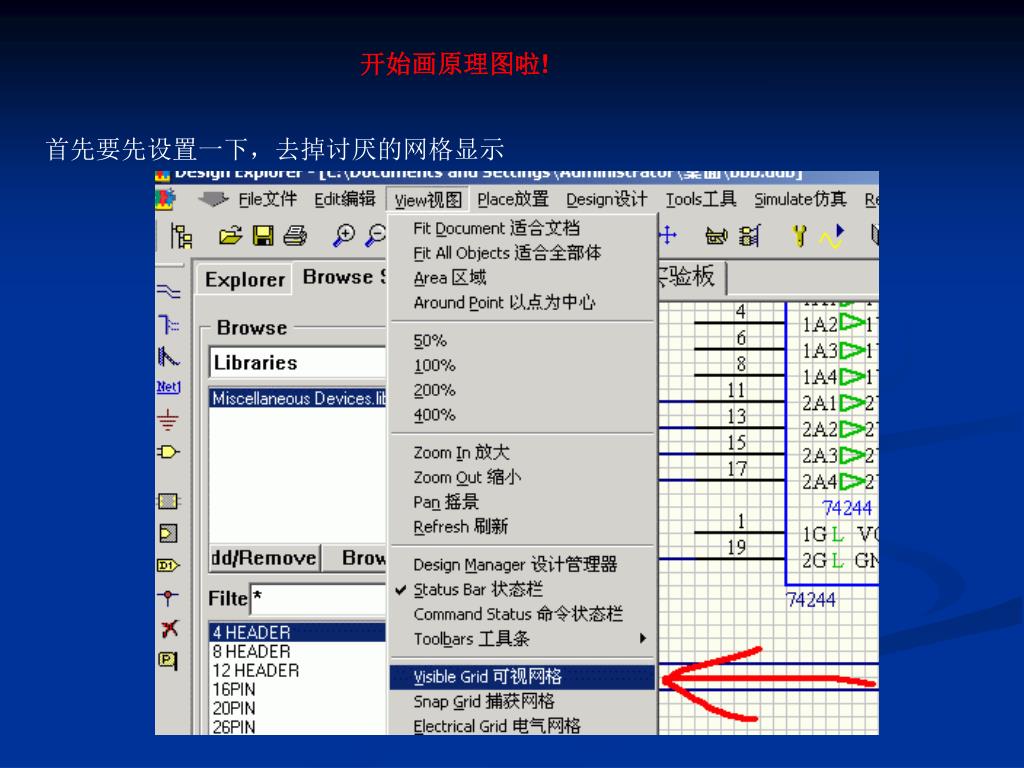This screenshot has width=1024, height=768.
Task: Open the Place放置 menu
Action: (513, 199)
